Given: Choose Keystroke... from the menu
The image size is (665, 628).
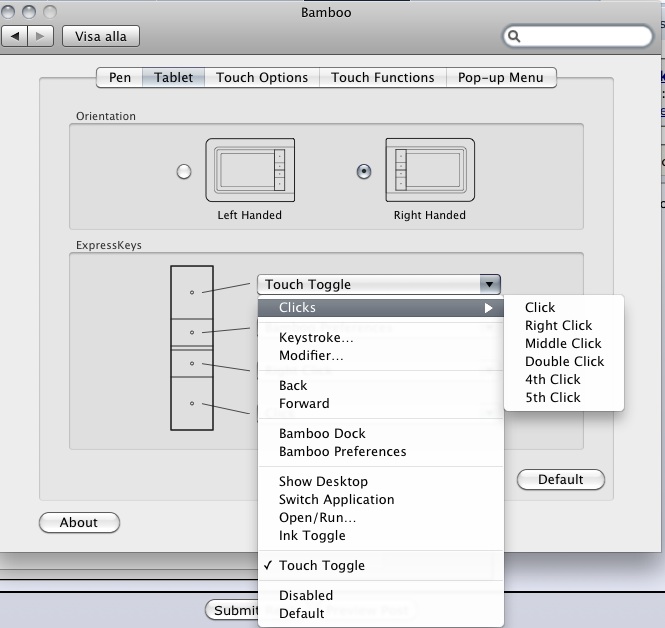Looking at the screenshot, I should click(x=380, y=338).
